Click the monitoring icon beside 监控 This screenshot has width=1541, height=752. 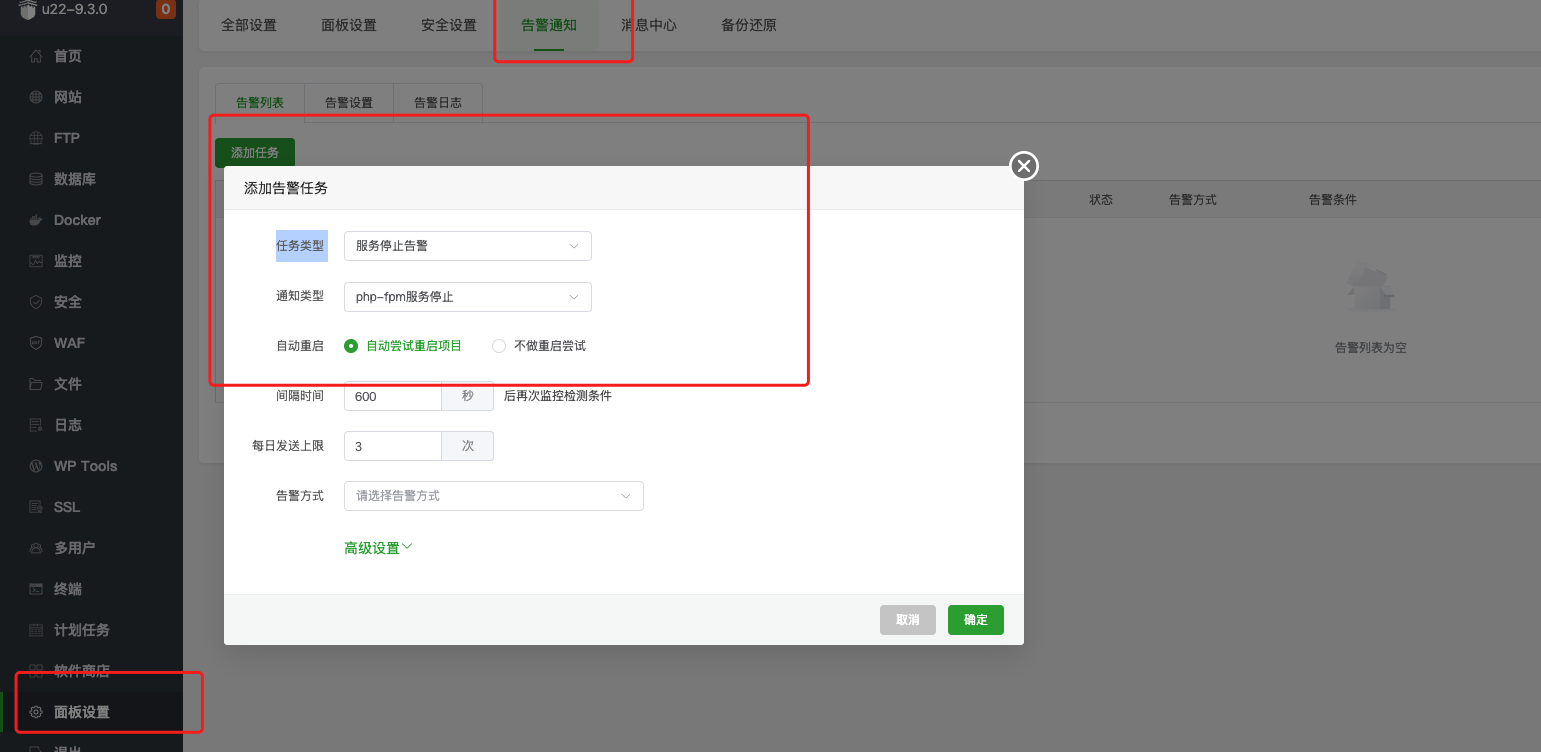pos(36,261)
